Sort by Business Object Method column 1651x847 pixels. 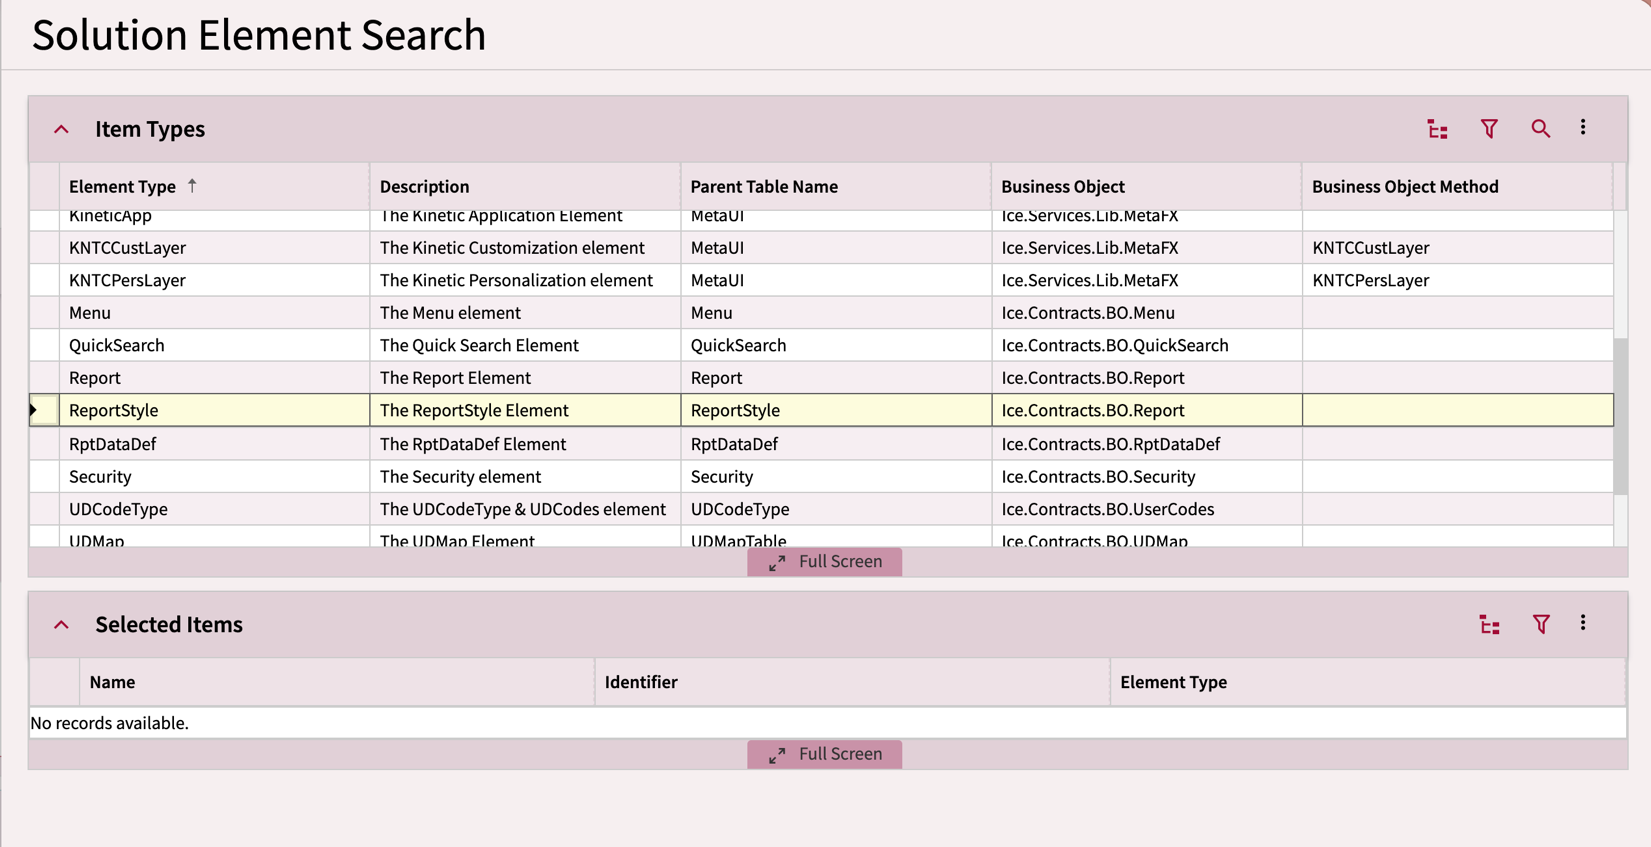1457,187
